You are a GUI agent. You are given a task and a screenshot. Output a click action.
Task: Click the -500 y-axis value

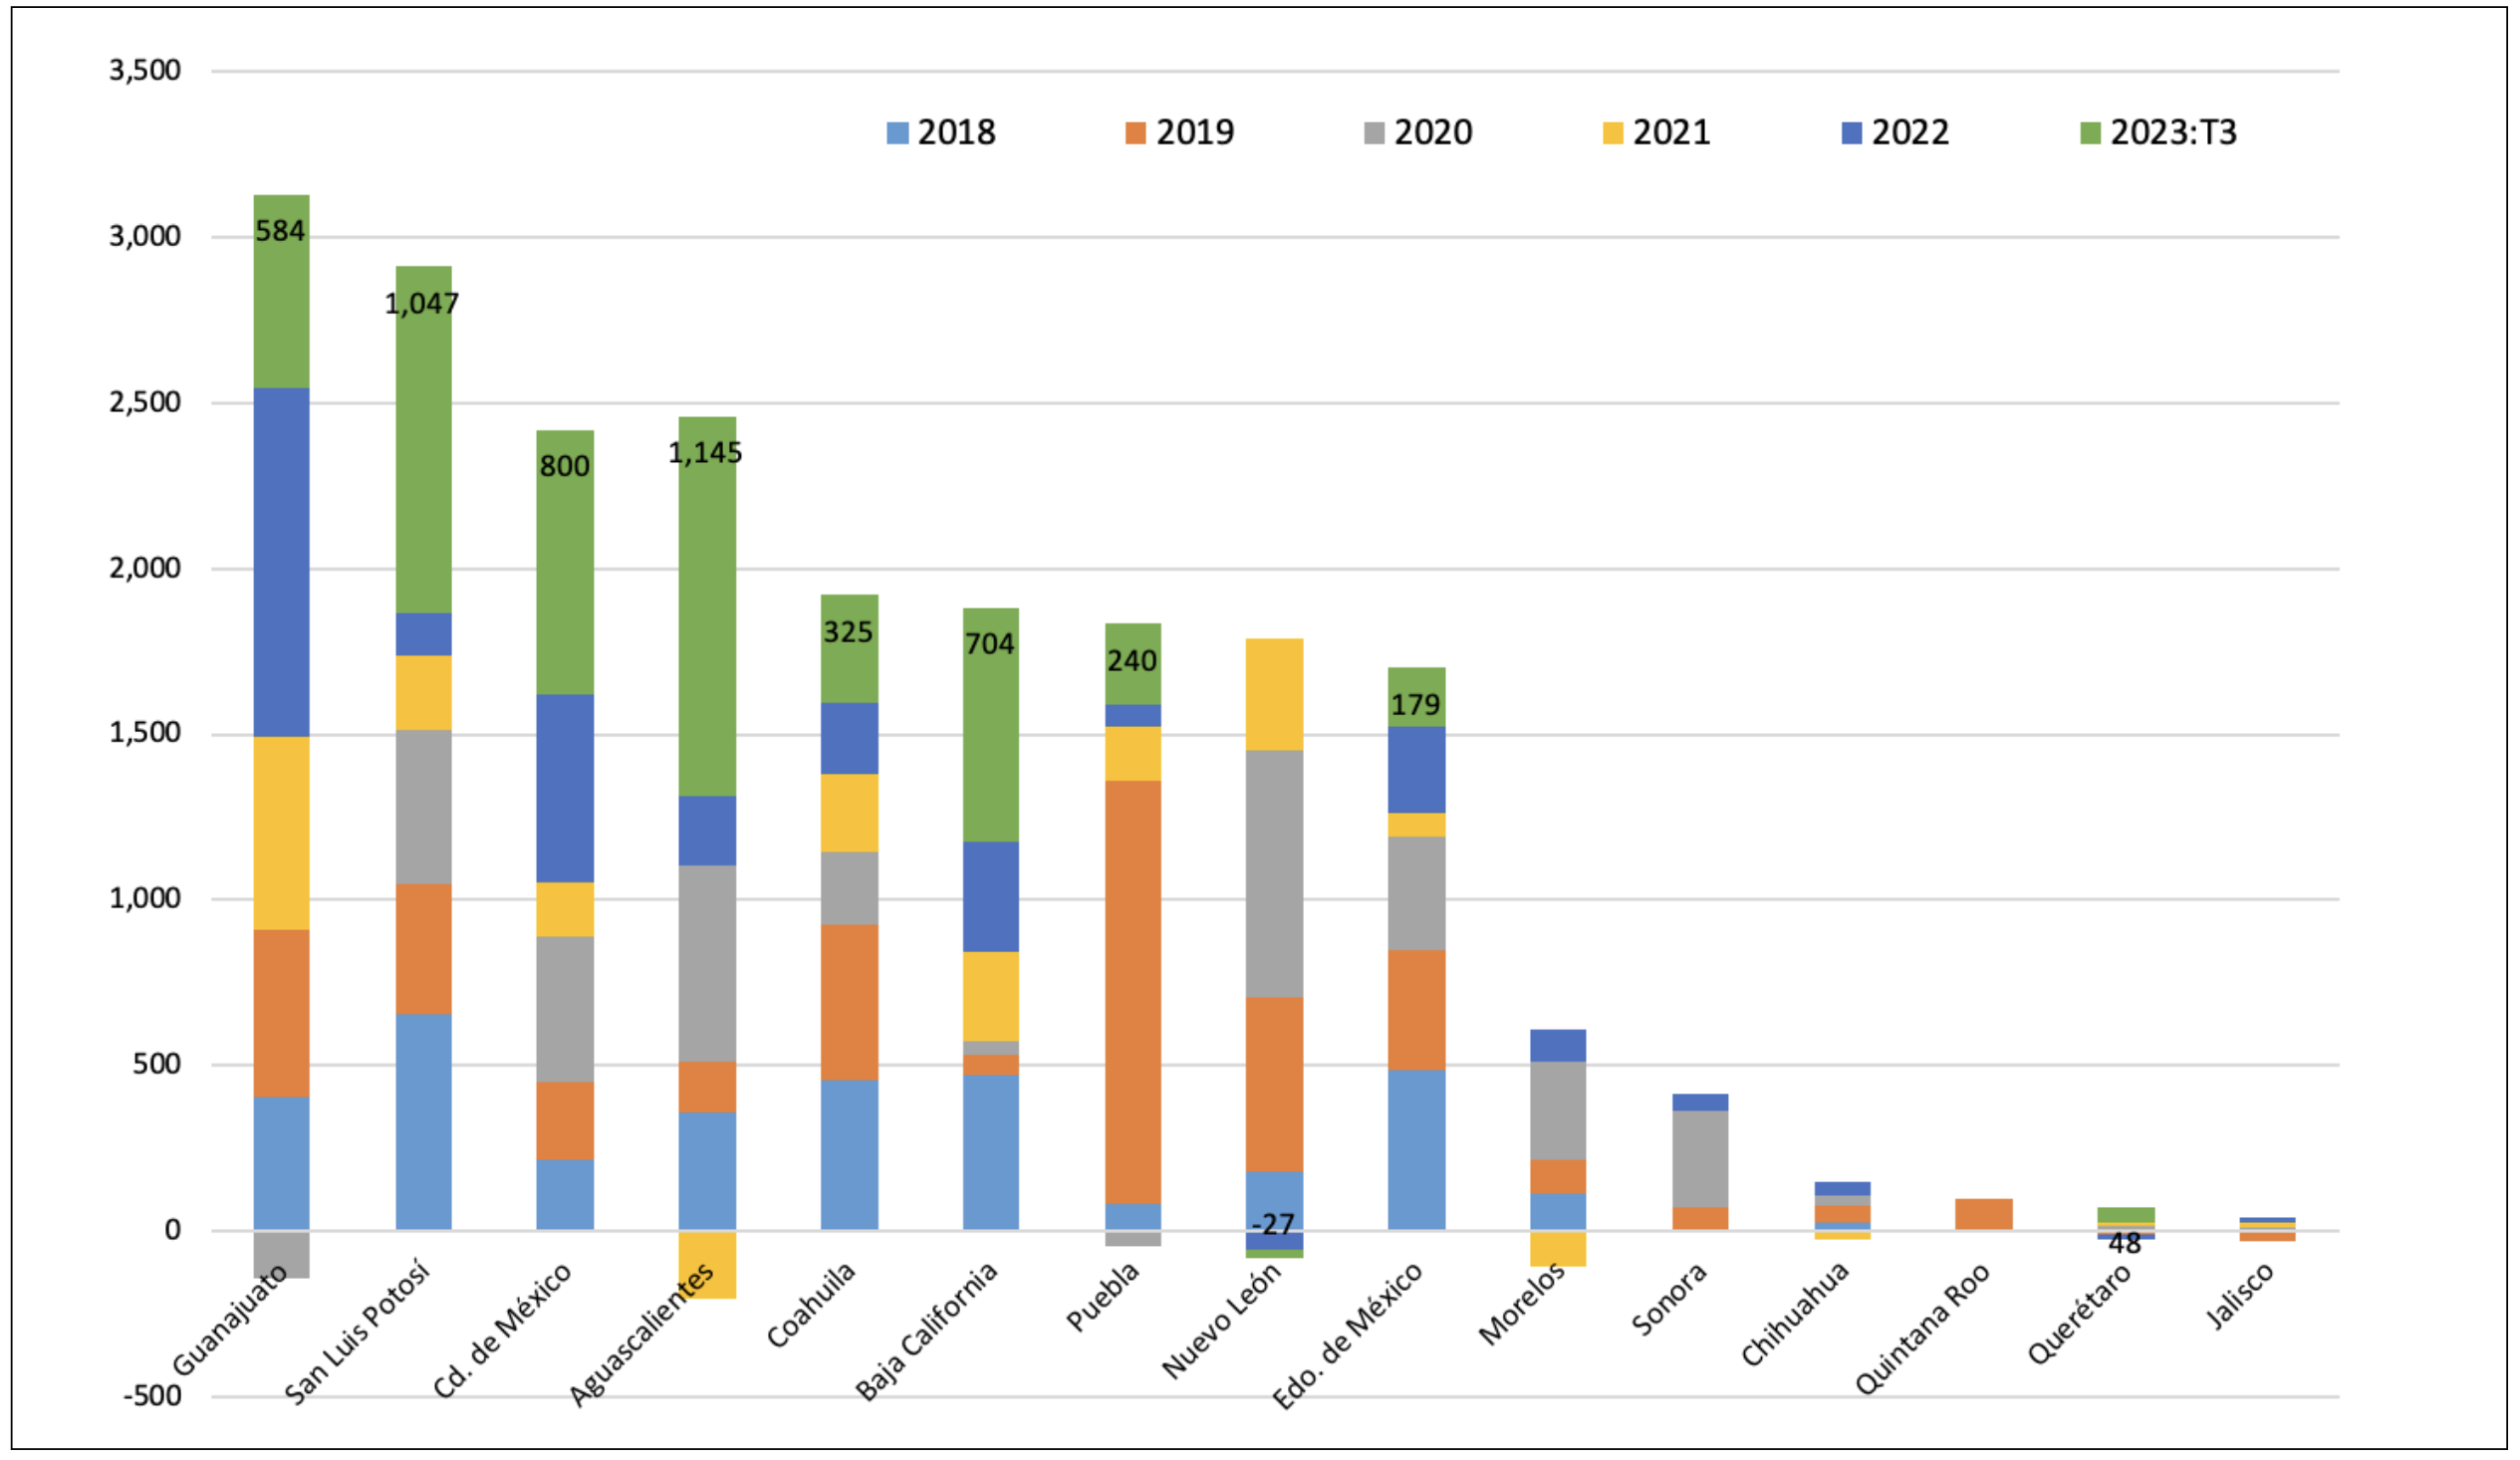pyautogui.click(x=152, y=1397)
